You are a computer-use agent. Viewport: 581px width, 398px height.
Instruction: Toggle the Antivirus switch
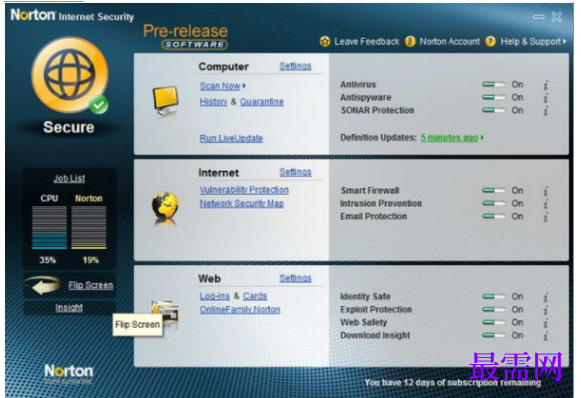pos(494,84)
